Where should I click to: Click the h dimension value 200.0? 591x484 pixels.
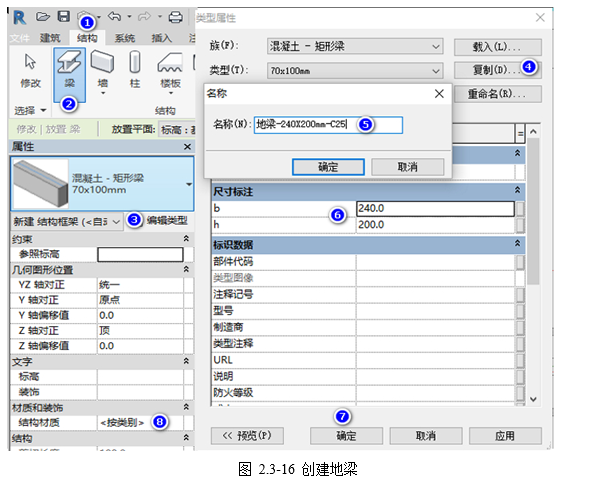coord(435,225)
